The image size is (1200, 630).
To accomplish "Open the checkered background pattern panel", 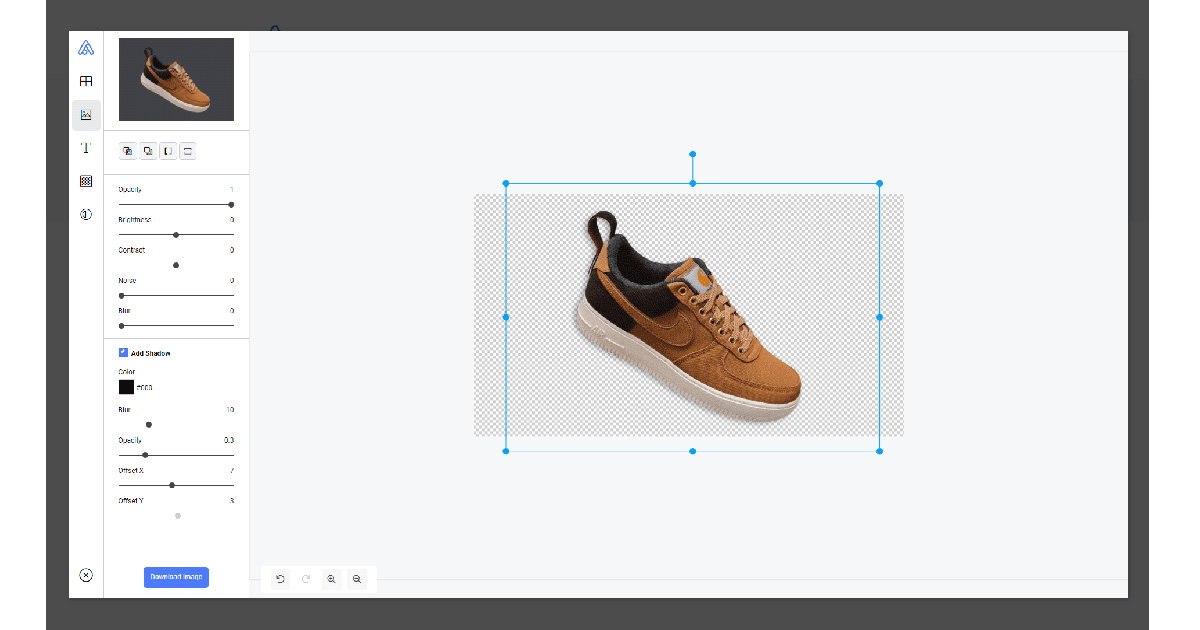I will tap(86, 181).
